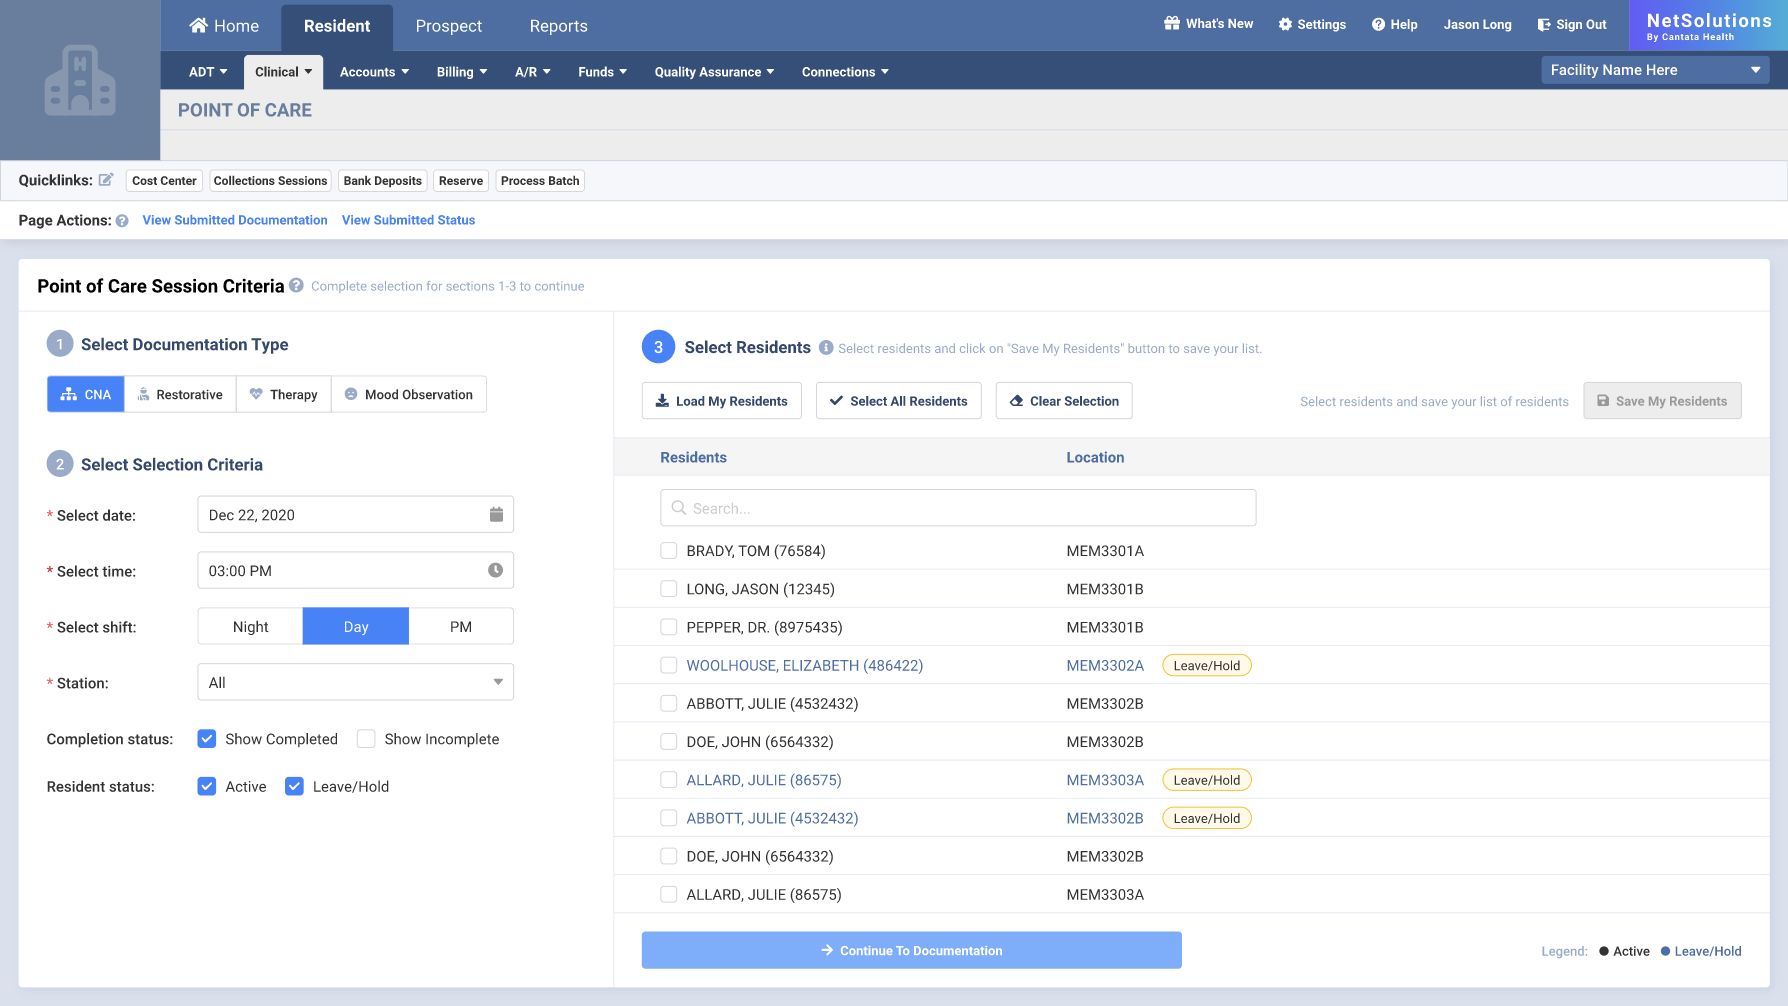
Task: Click the Page Actions help icon
Action: pyautogui.click(x=121, y=220)
